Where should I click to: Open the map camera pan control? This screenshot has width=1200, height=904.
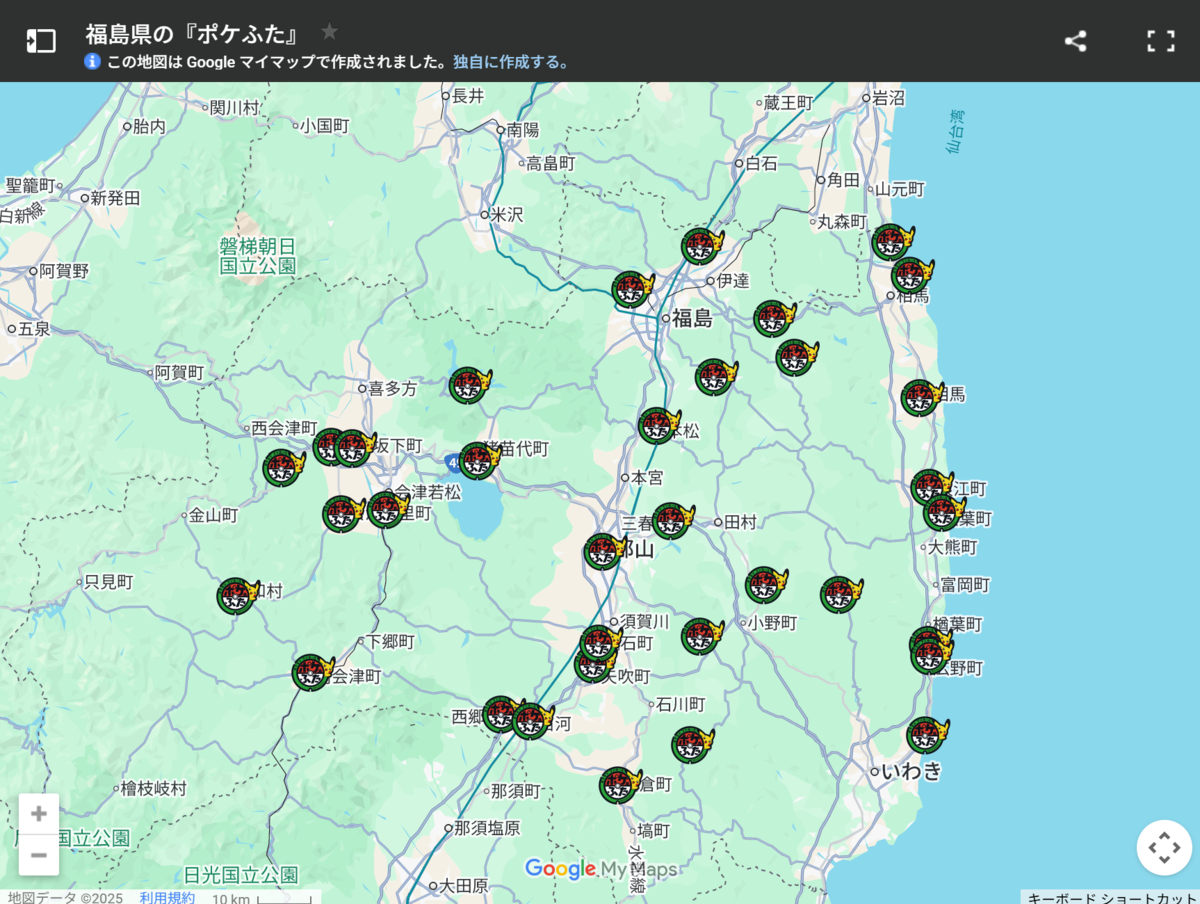tap(1164, 848)
